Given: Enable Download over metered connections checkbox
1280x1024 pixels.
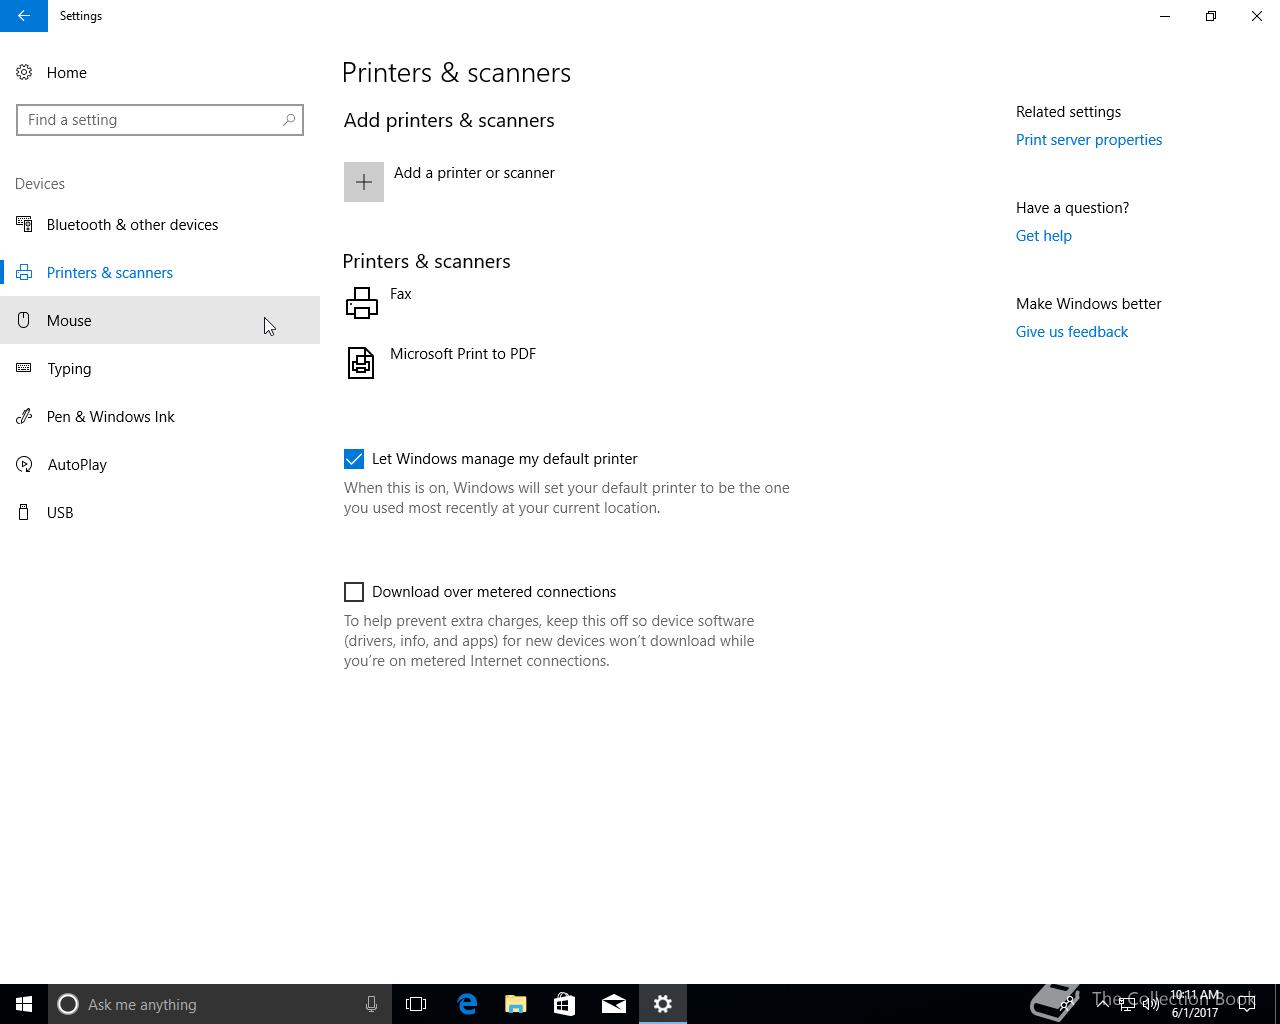Looking at the screenshot, I should (354, 592).
